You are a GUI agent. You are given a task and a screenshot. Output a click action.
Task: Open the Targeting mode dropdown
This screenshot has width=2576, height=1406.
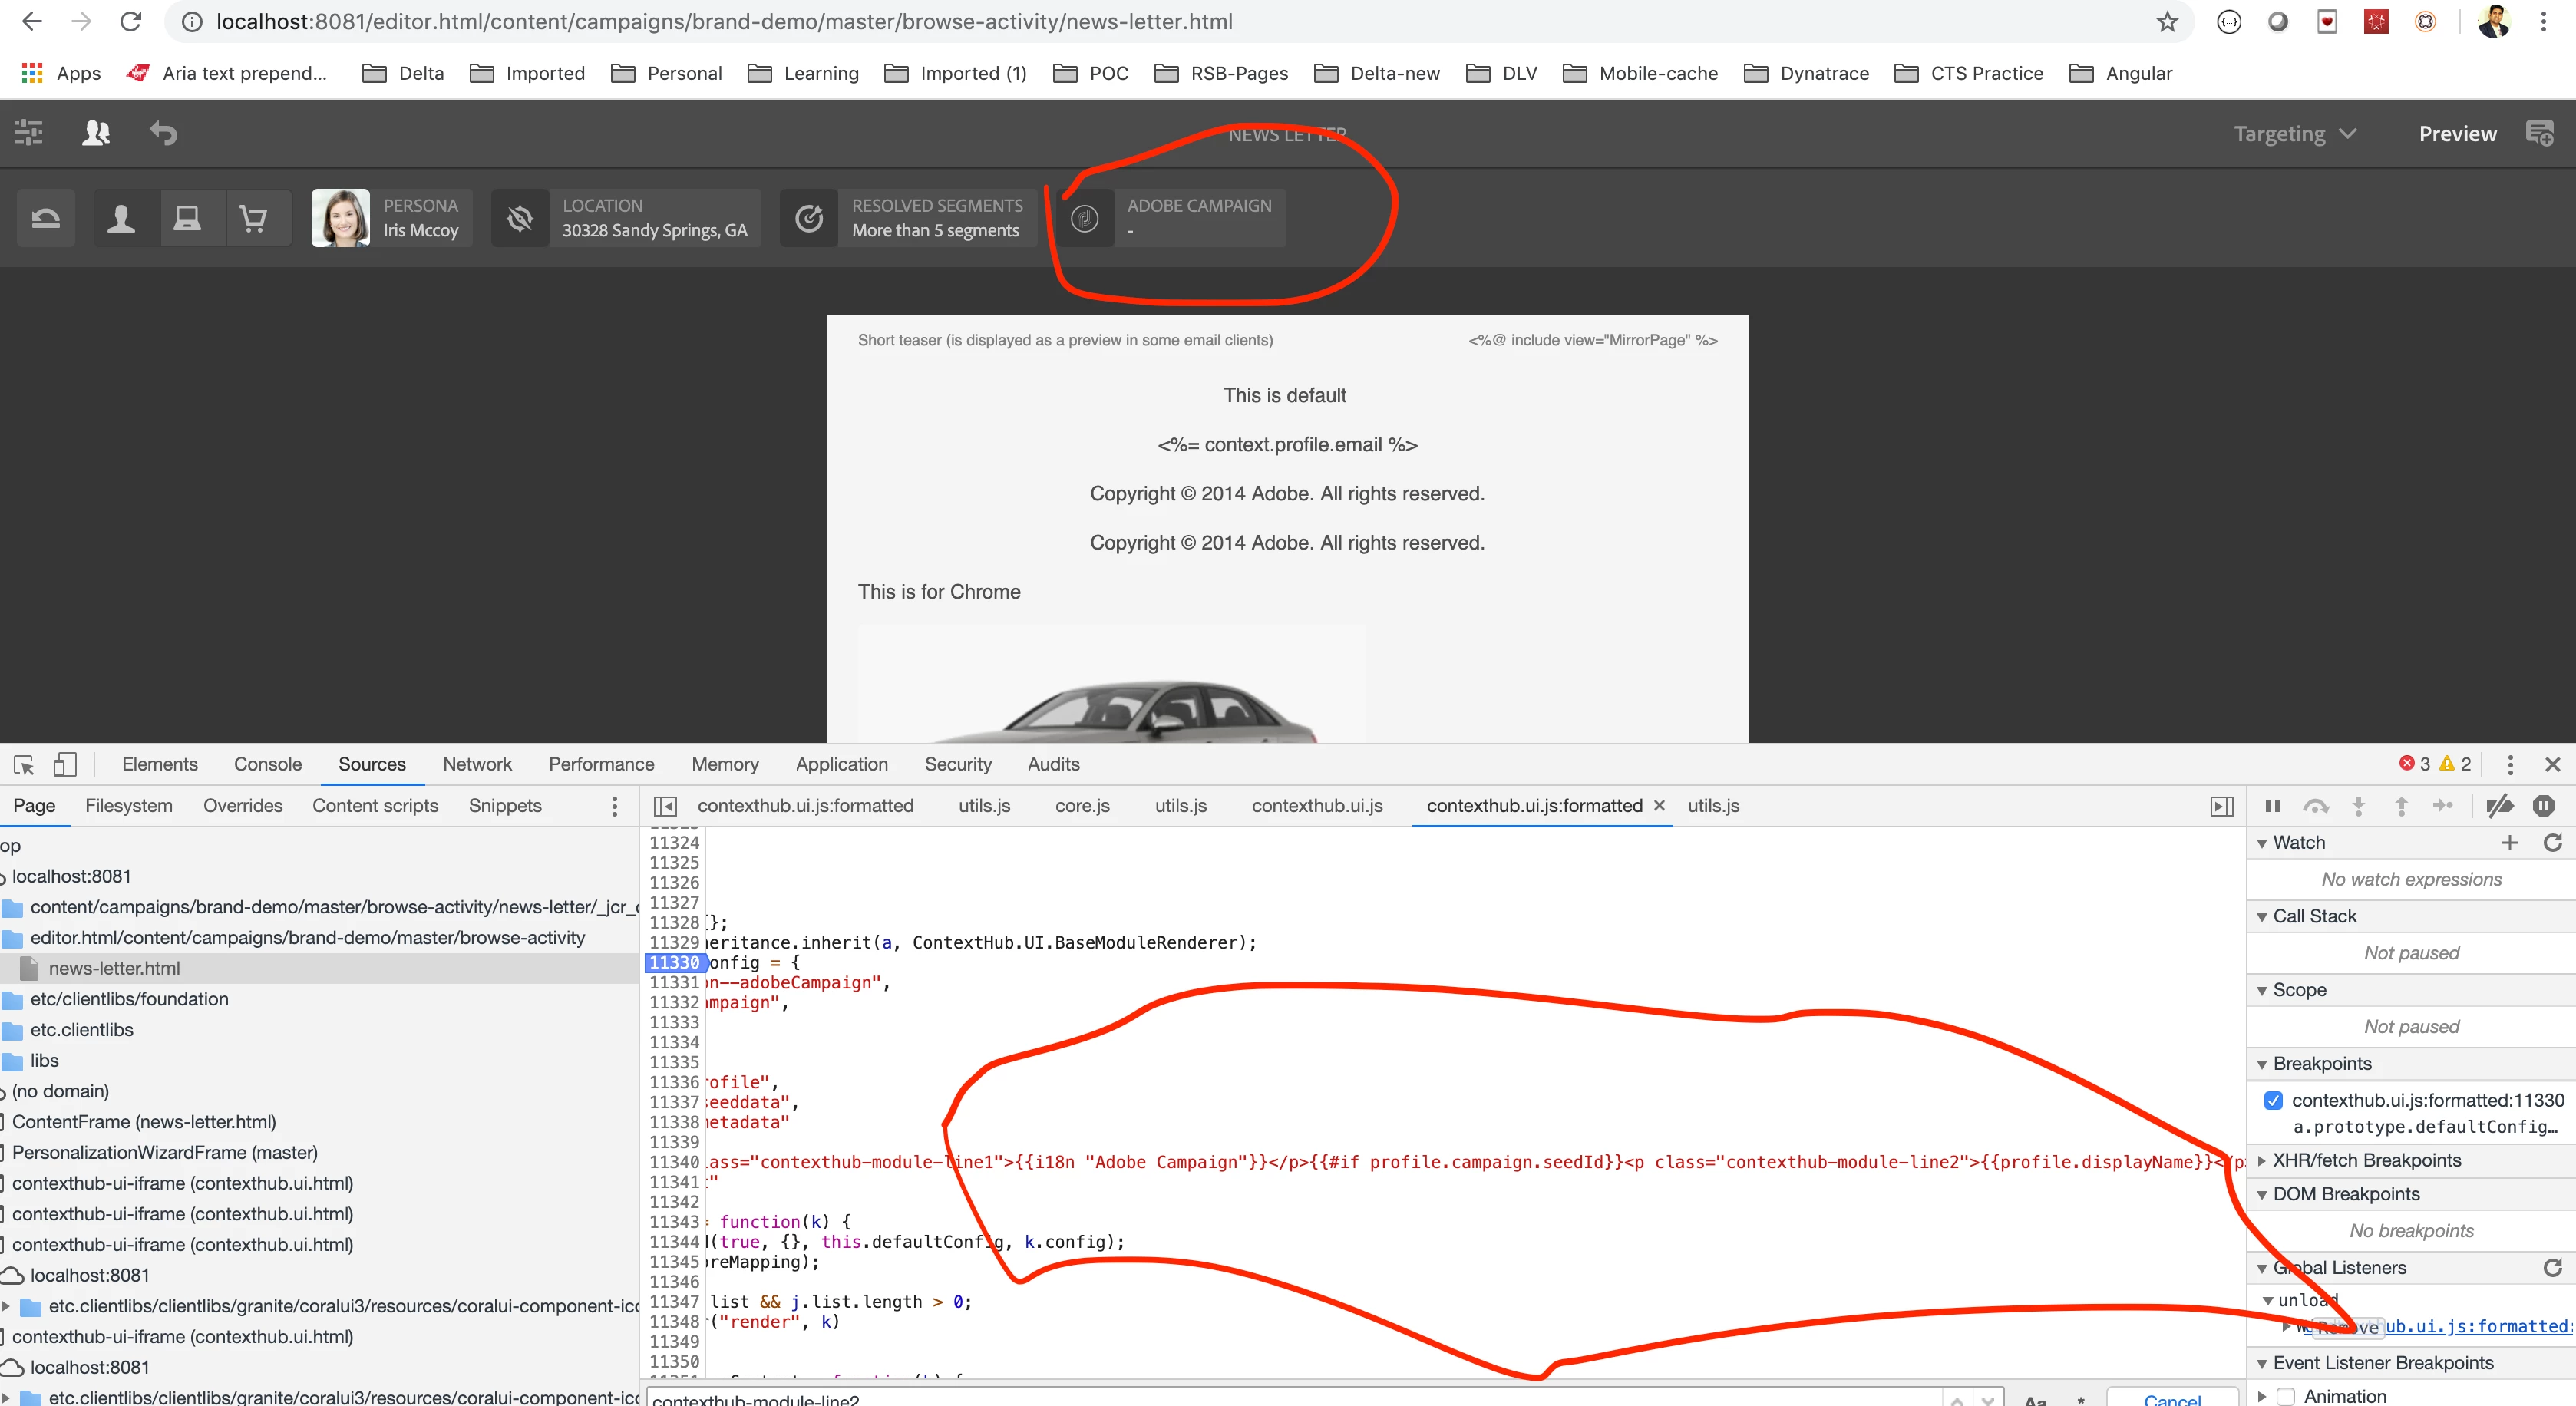point(2294,134)
